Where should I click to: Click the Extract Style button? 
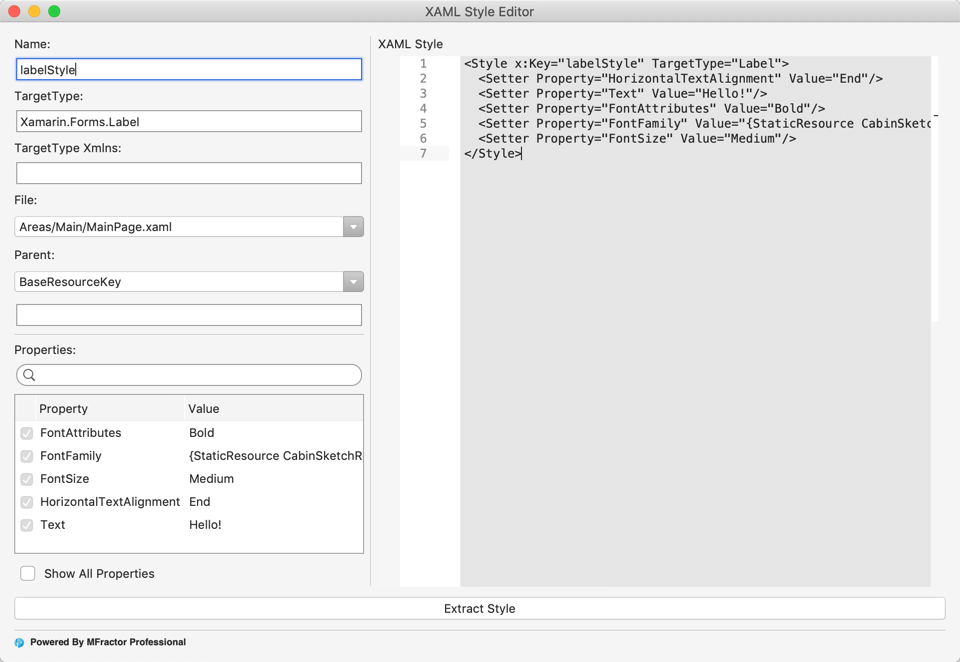(x=479, y=608)
